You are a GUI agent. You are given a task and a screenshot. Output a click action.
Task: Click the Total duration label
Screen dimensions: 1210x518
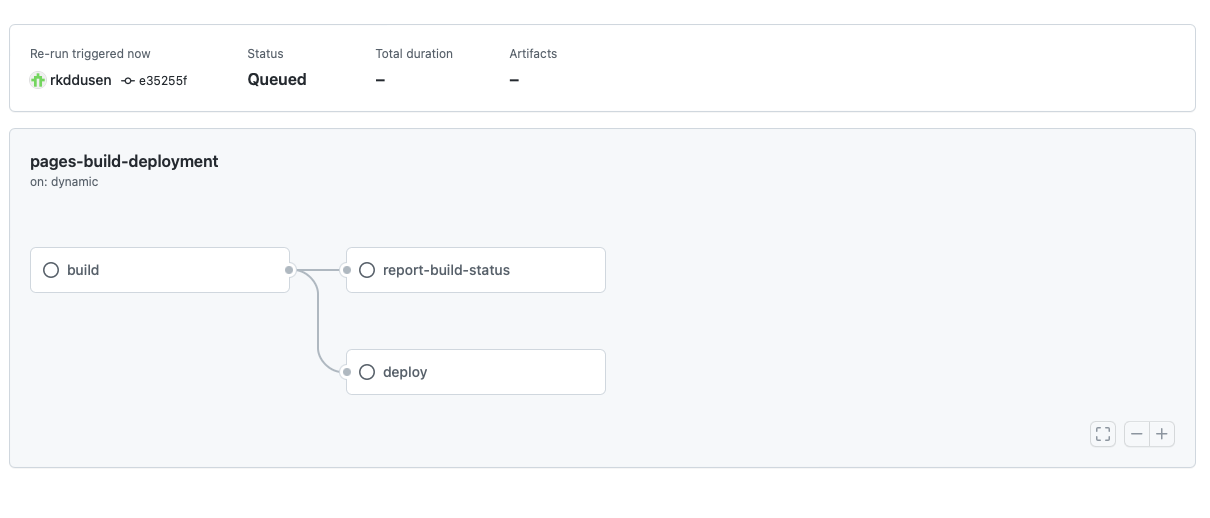pyautogui.click(x=414, y=54)
